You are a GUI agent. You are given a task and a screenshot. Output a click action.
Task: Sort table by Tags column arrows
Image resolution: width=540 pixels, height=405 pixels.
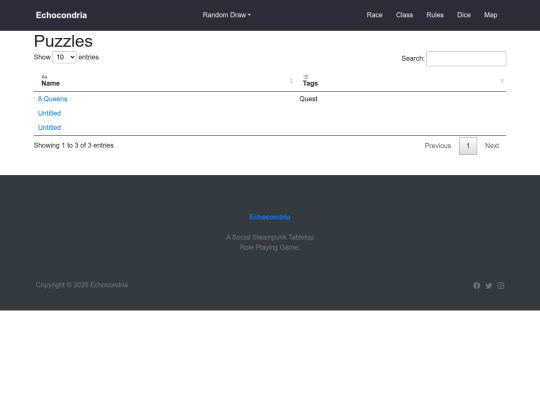click(502, 81)
